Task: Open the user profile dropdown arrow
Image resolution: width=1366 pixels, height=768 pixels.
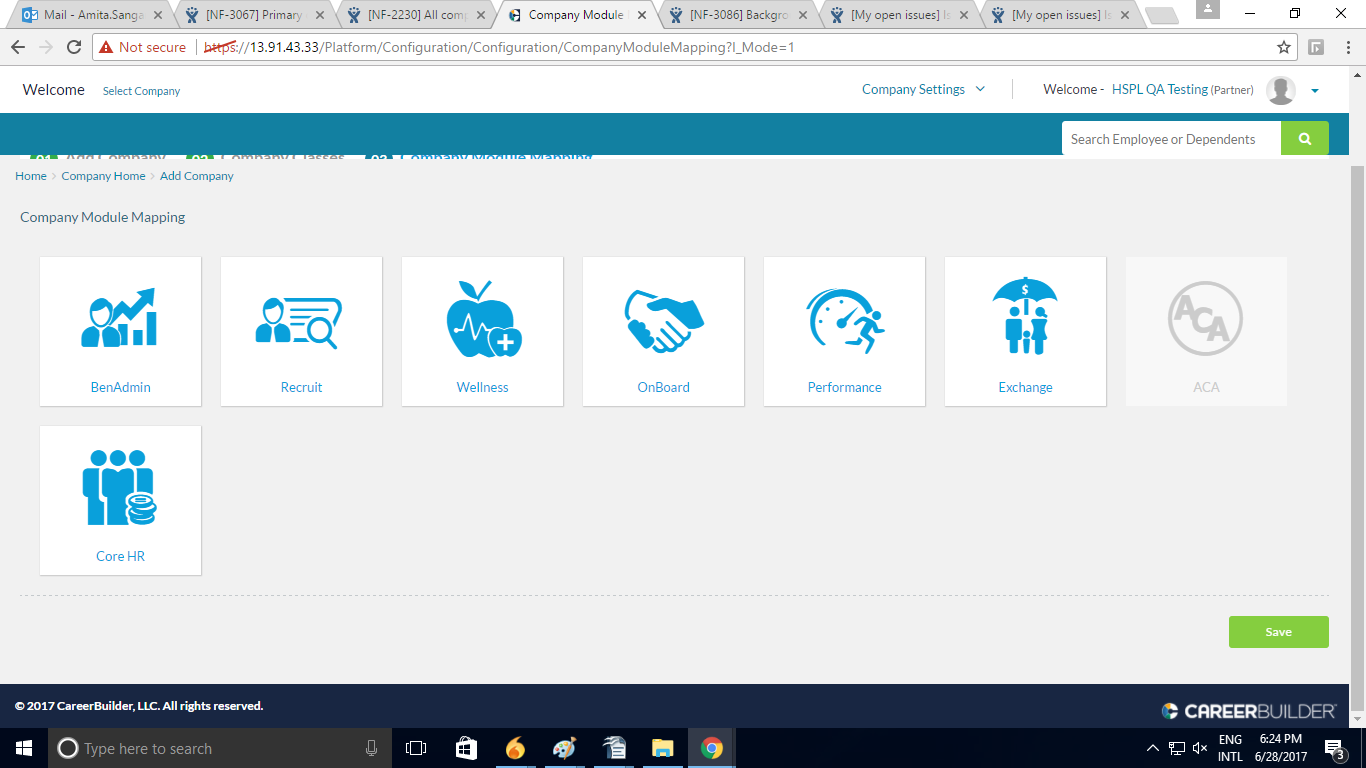Action: coord(1315,91)
